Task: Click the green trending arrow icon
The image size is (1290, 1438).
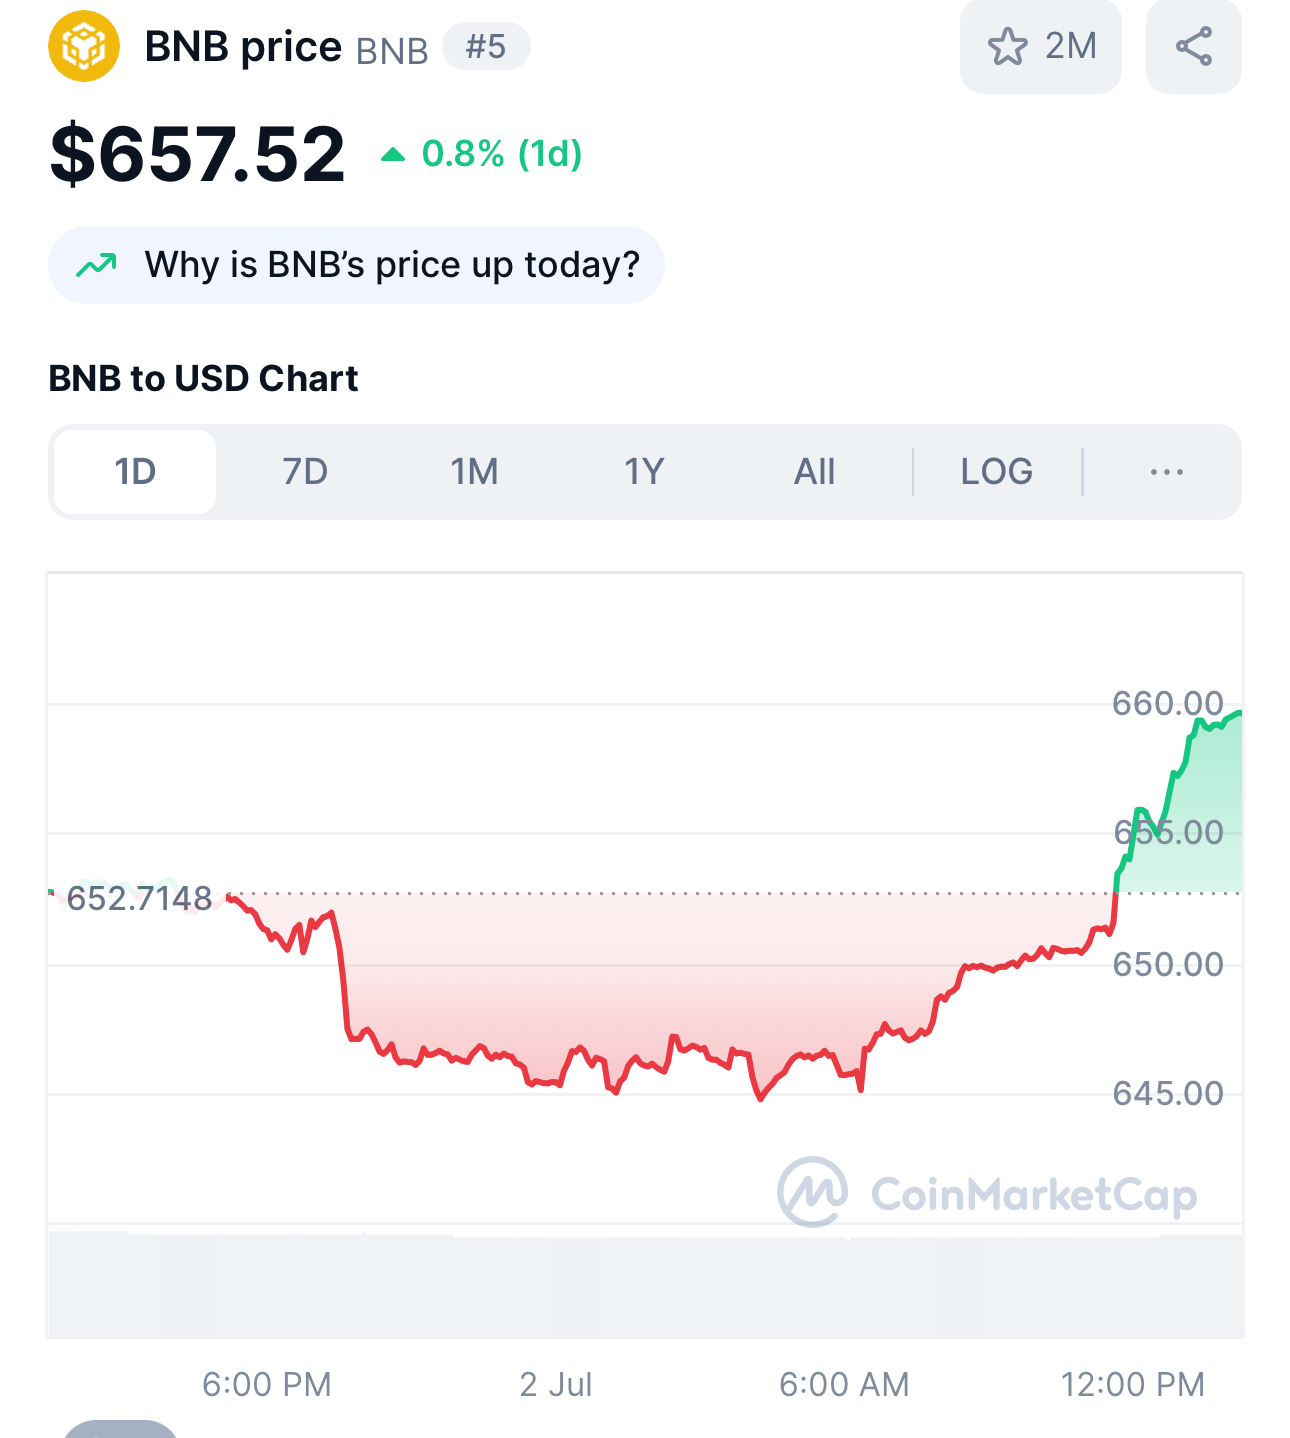Action: [x=97, y=265]
